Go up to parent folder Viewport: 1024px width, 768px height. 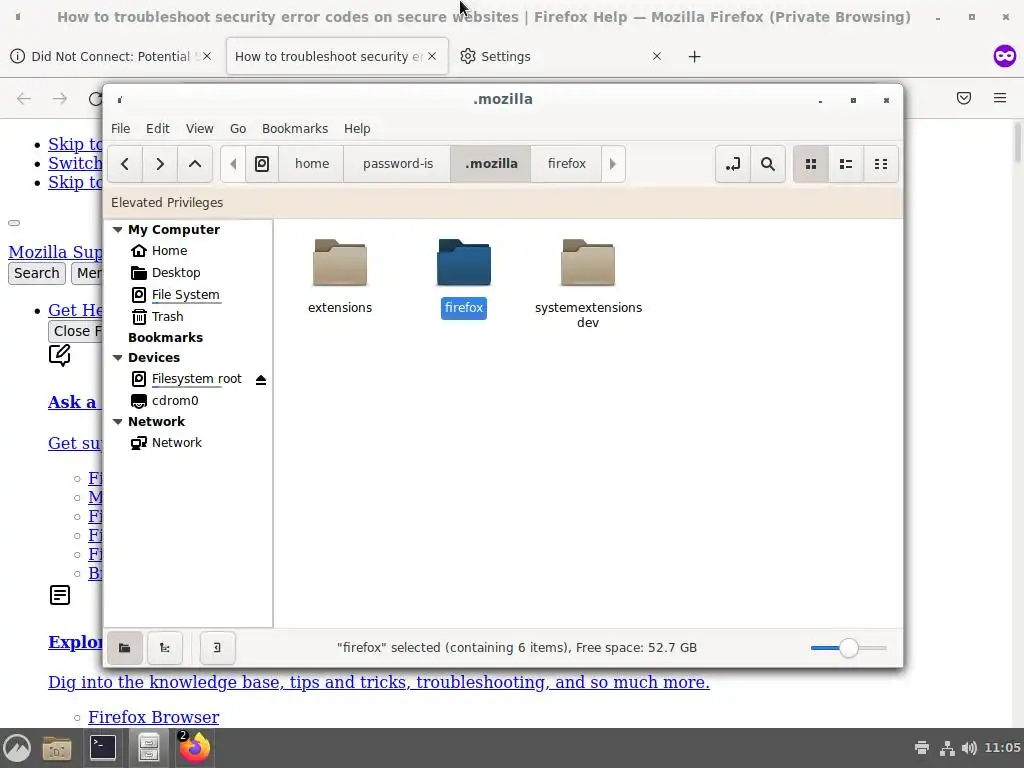(x=195, y=164)
